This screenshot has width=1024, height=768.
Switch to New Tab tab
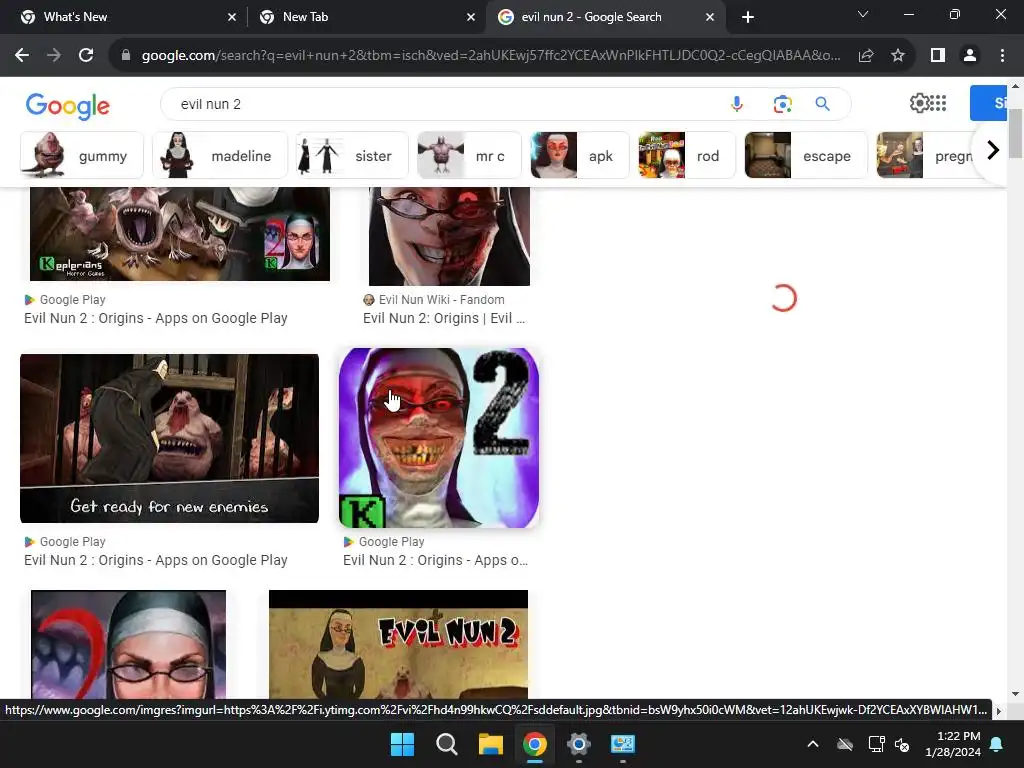click(368, 17)
